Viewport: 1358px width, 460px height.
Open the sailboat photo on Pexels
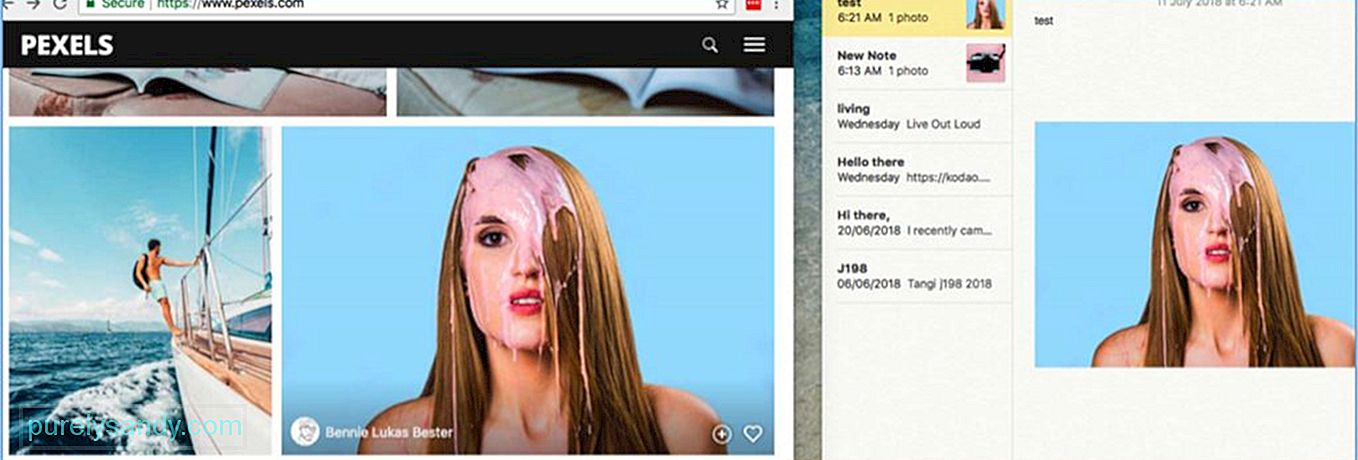[x=140, y=290]
